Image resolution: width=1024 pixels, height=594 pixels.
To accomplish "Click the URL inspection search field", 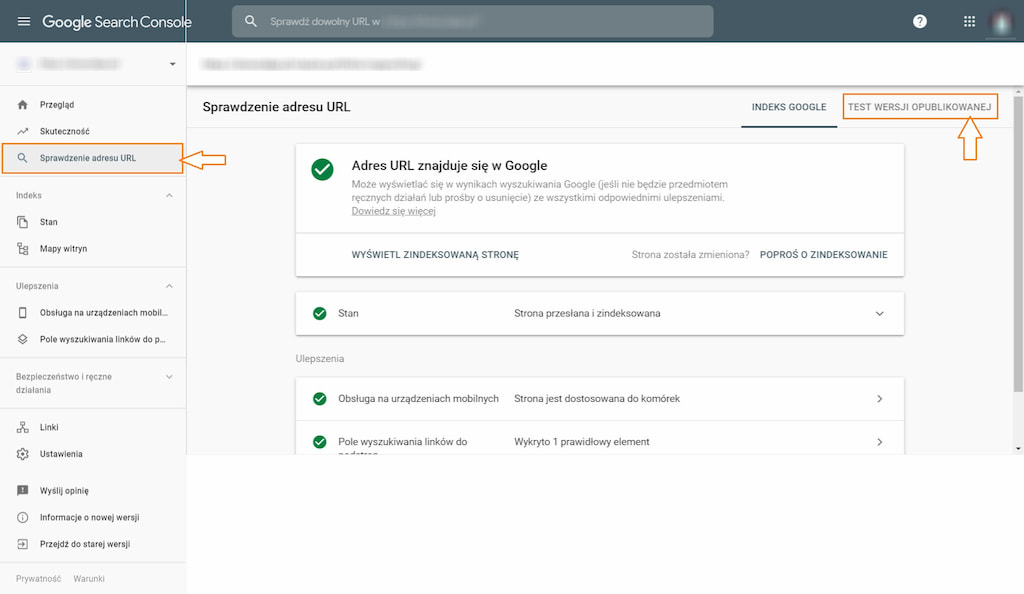I will [x=472, y=22].
